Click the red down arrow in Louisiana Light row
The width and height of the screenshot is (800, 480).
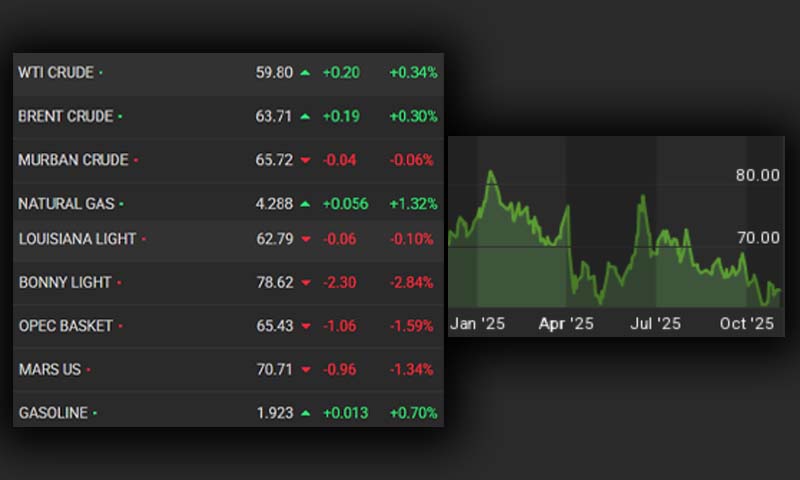[x=306, y=239]
